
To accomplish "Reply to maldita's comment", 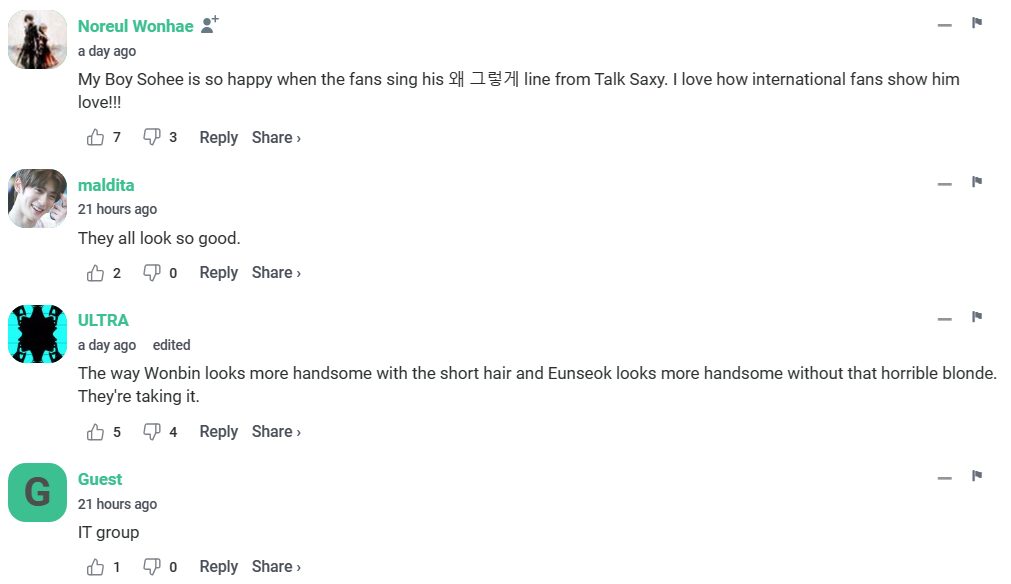I will tap(218, 273).
